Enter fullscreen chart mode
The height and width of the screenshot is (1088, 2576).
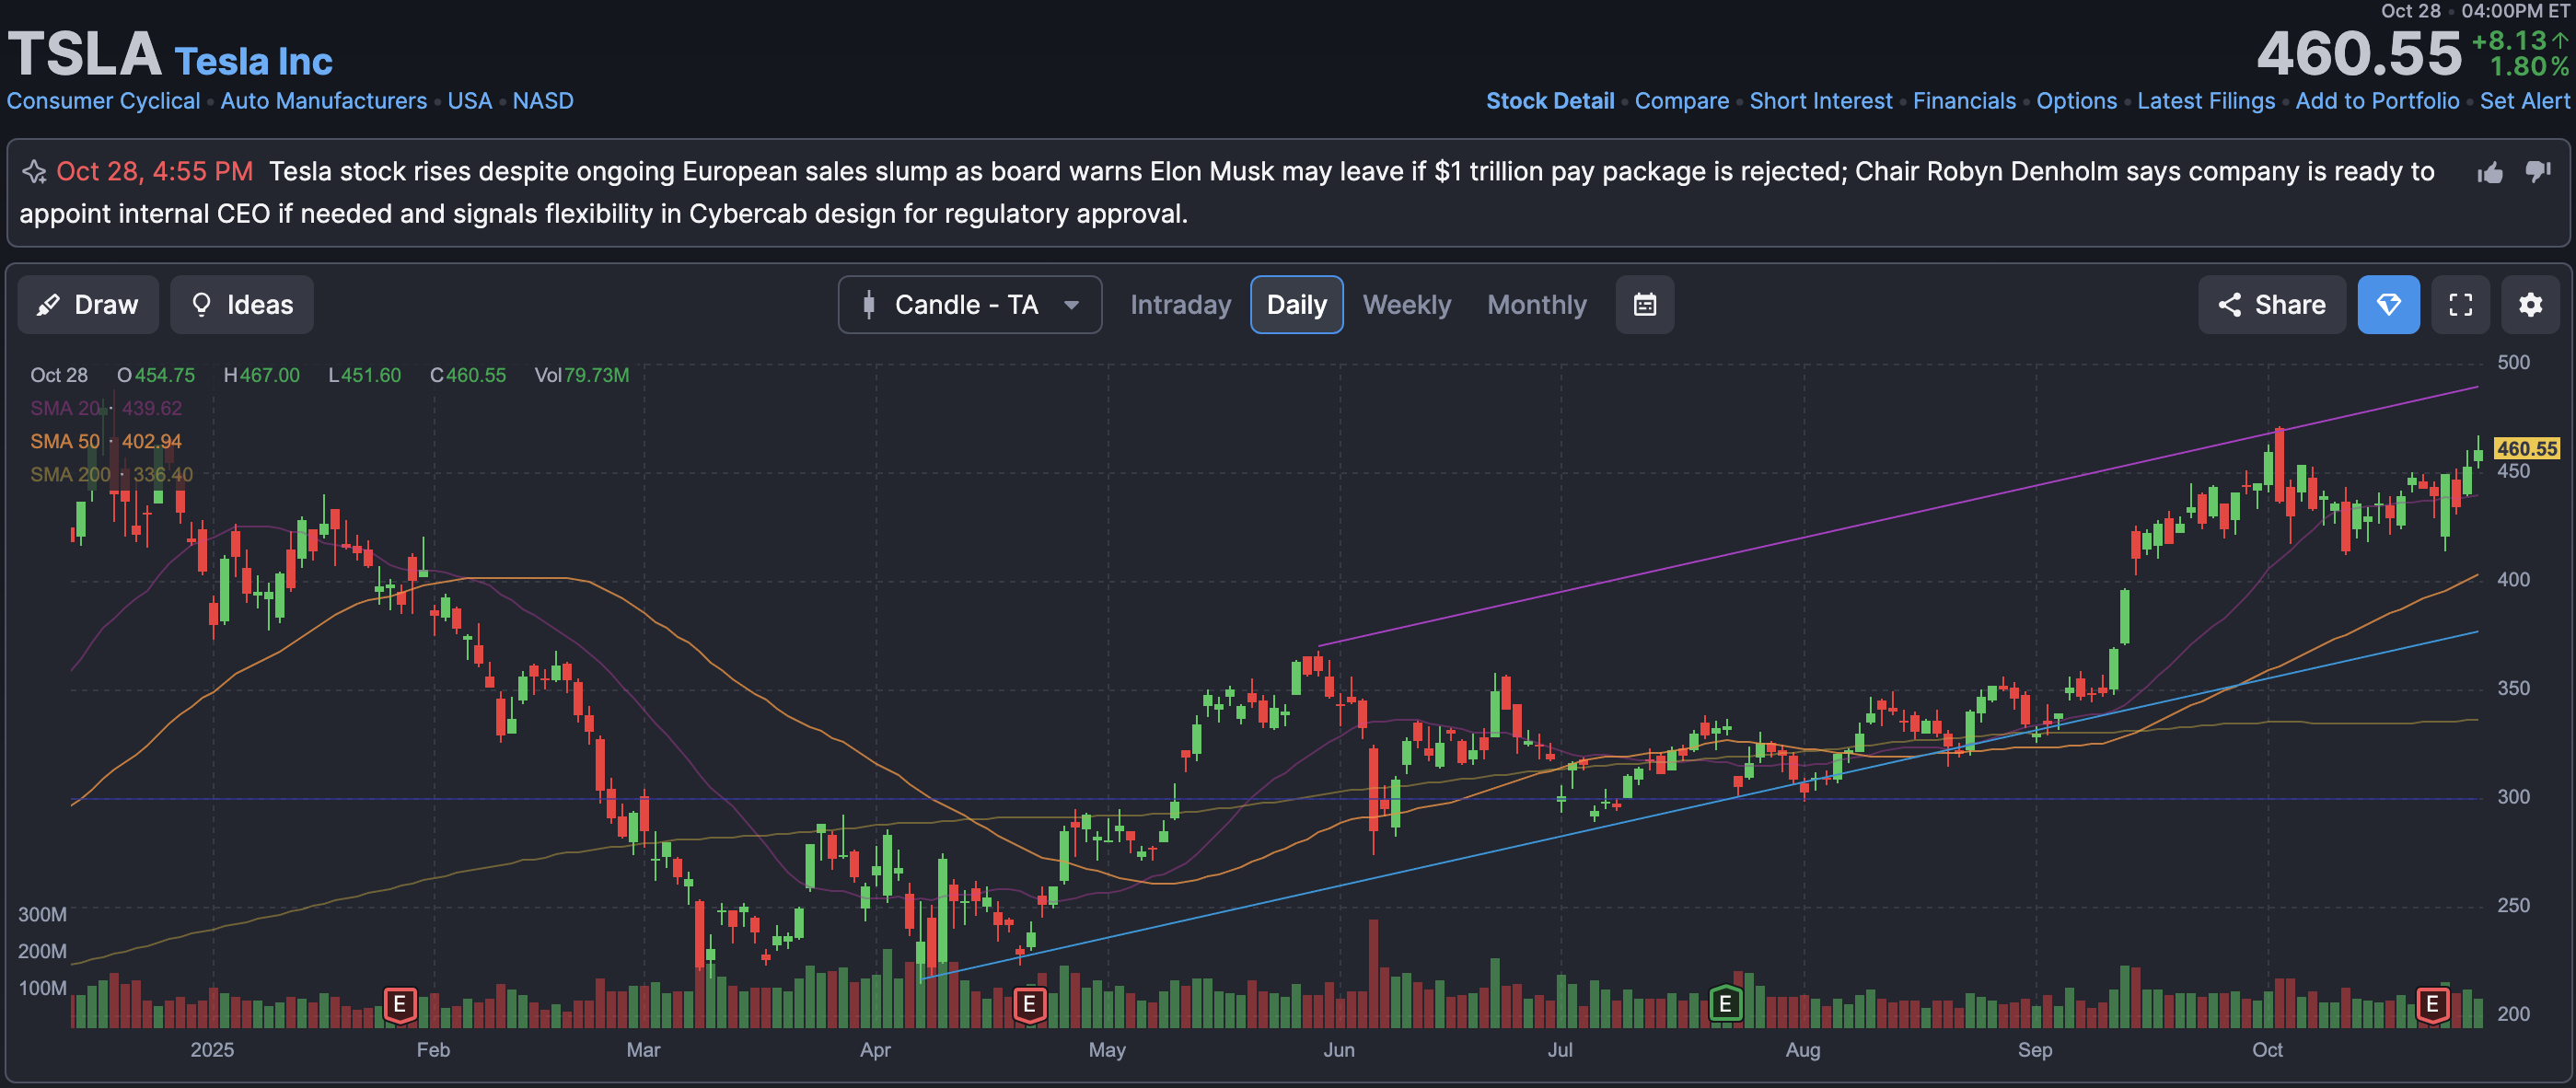click(2460, 305)
